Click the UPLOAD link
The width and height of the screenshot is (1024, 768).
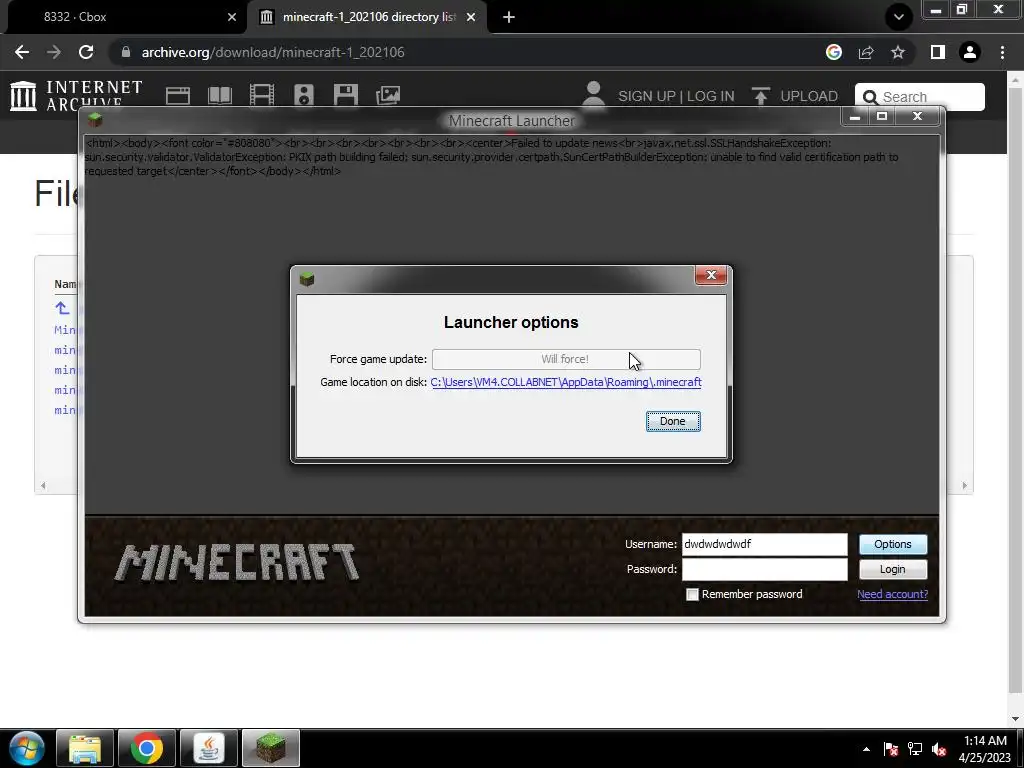pyautogui.click(x=795, y=96)
